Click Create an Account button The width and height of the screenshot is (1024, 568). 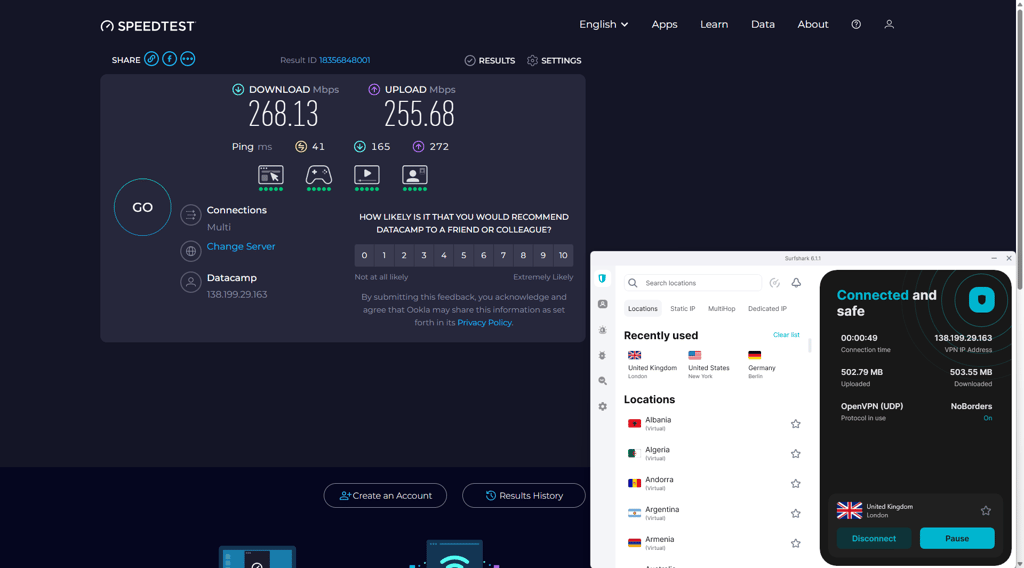(x=385, y=496)
